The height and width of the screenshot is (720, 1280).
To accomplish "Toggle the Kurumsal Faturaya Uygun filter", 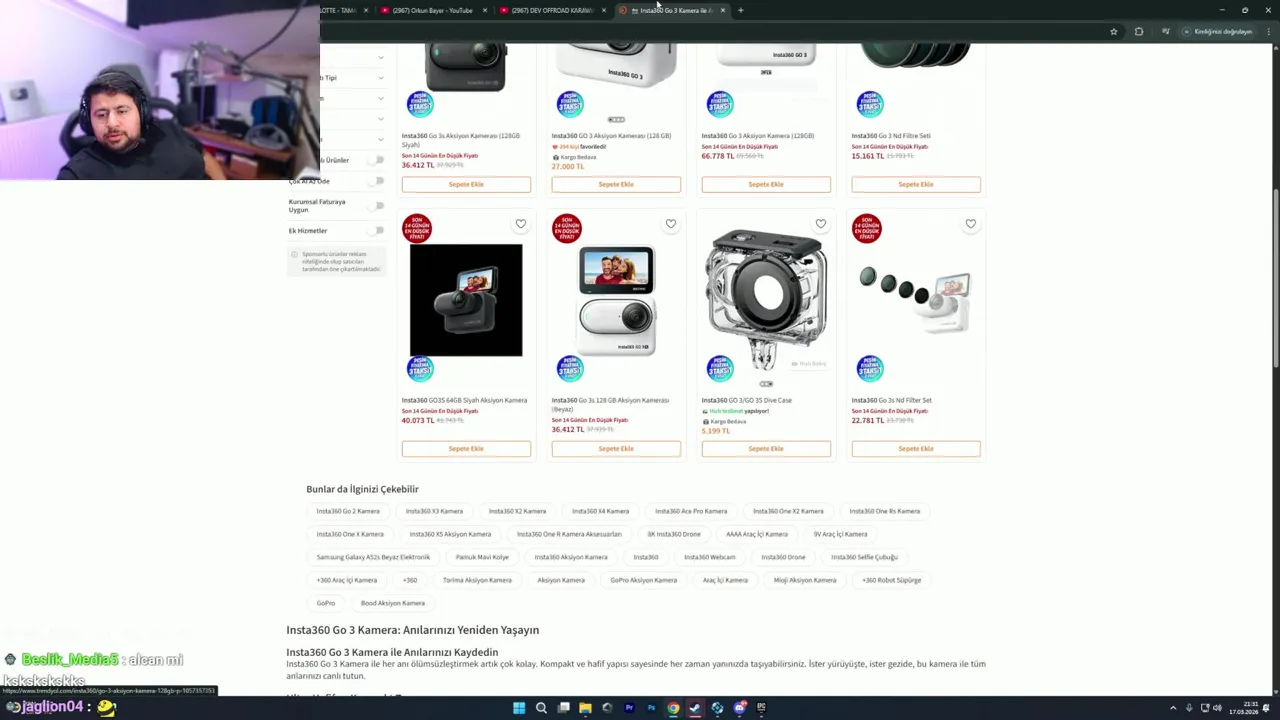I will (377, 205).
